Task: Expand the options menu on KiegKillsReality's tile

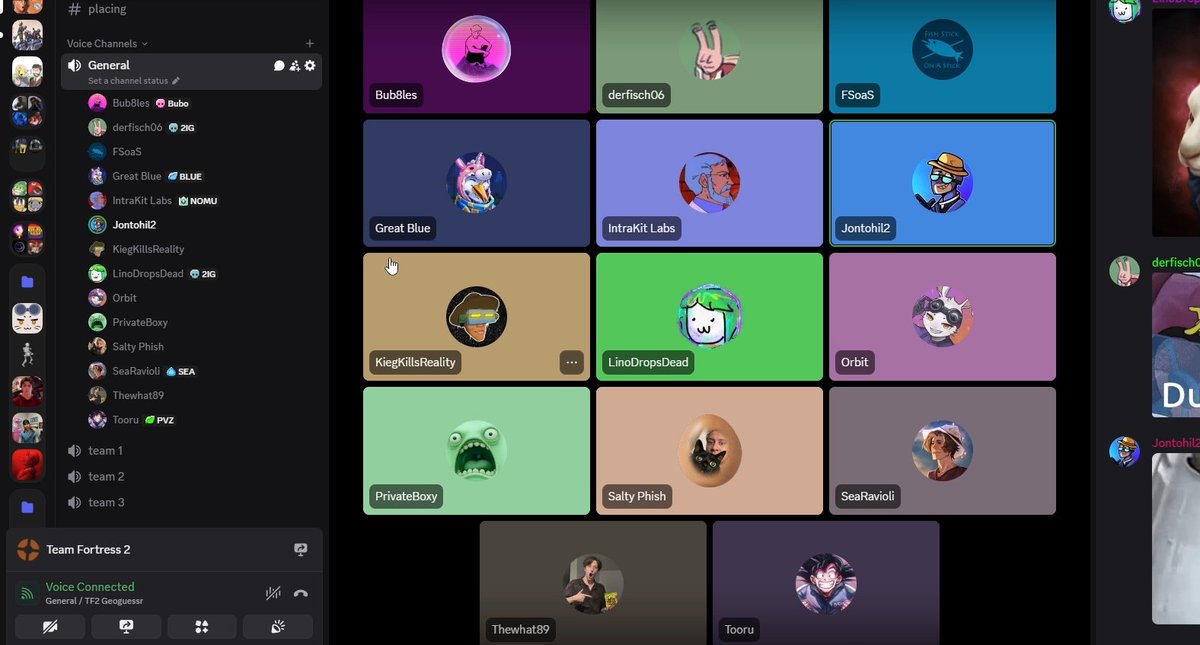Action: [x=572, y=363]
